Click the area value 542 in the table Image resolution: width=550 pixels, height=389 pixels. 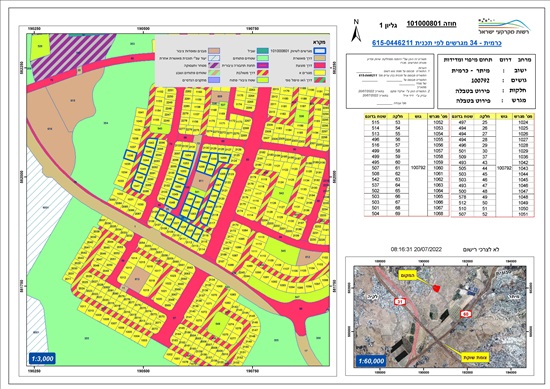point(375,179)
